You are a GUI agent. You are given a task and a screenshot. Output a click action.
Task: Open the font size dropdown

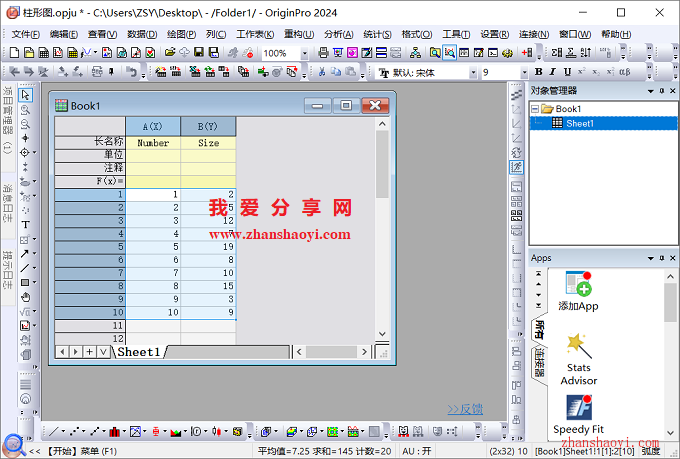coord(524,72)
